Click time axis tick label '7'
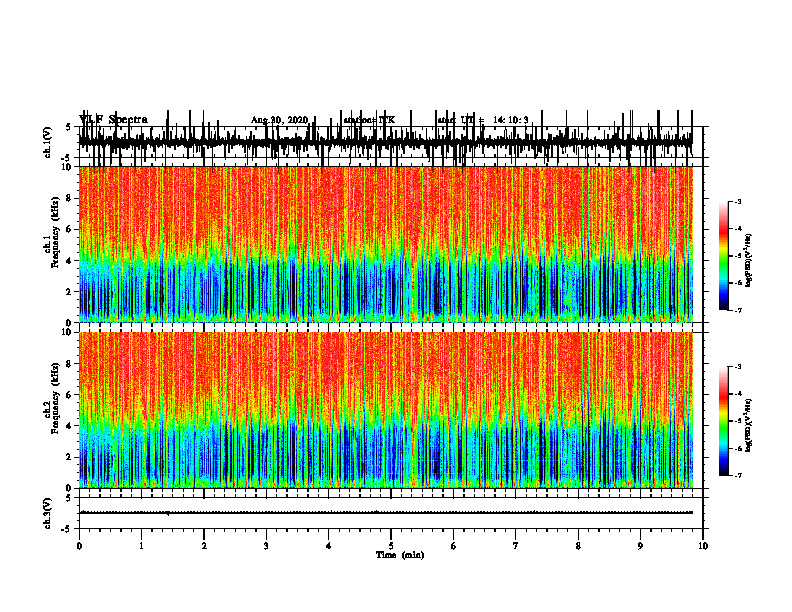 click(x=516, y=546)
